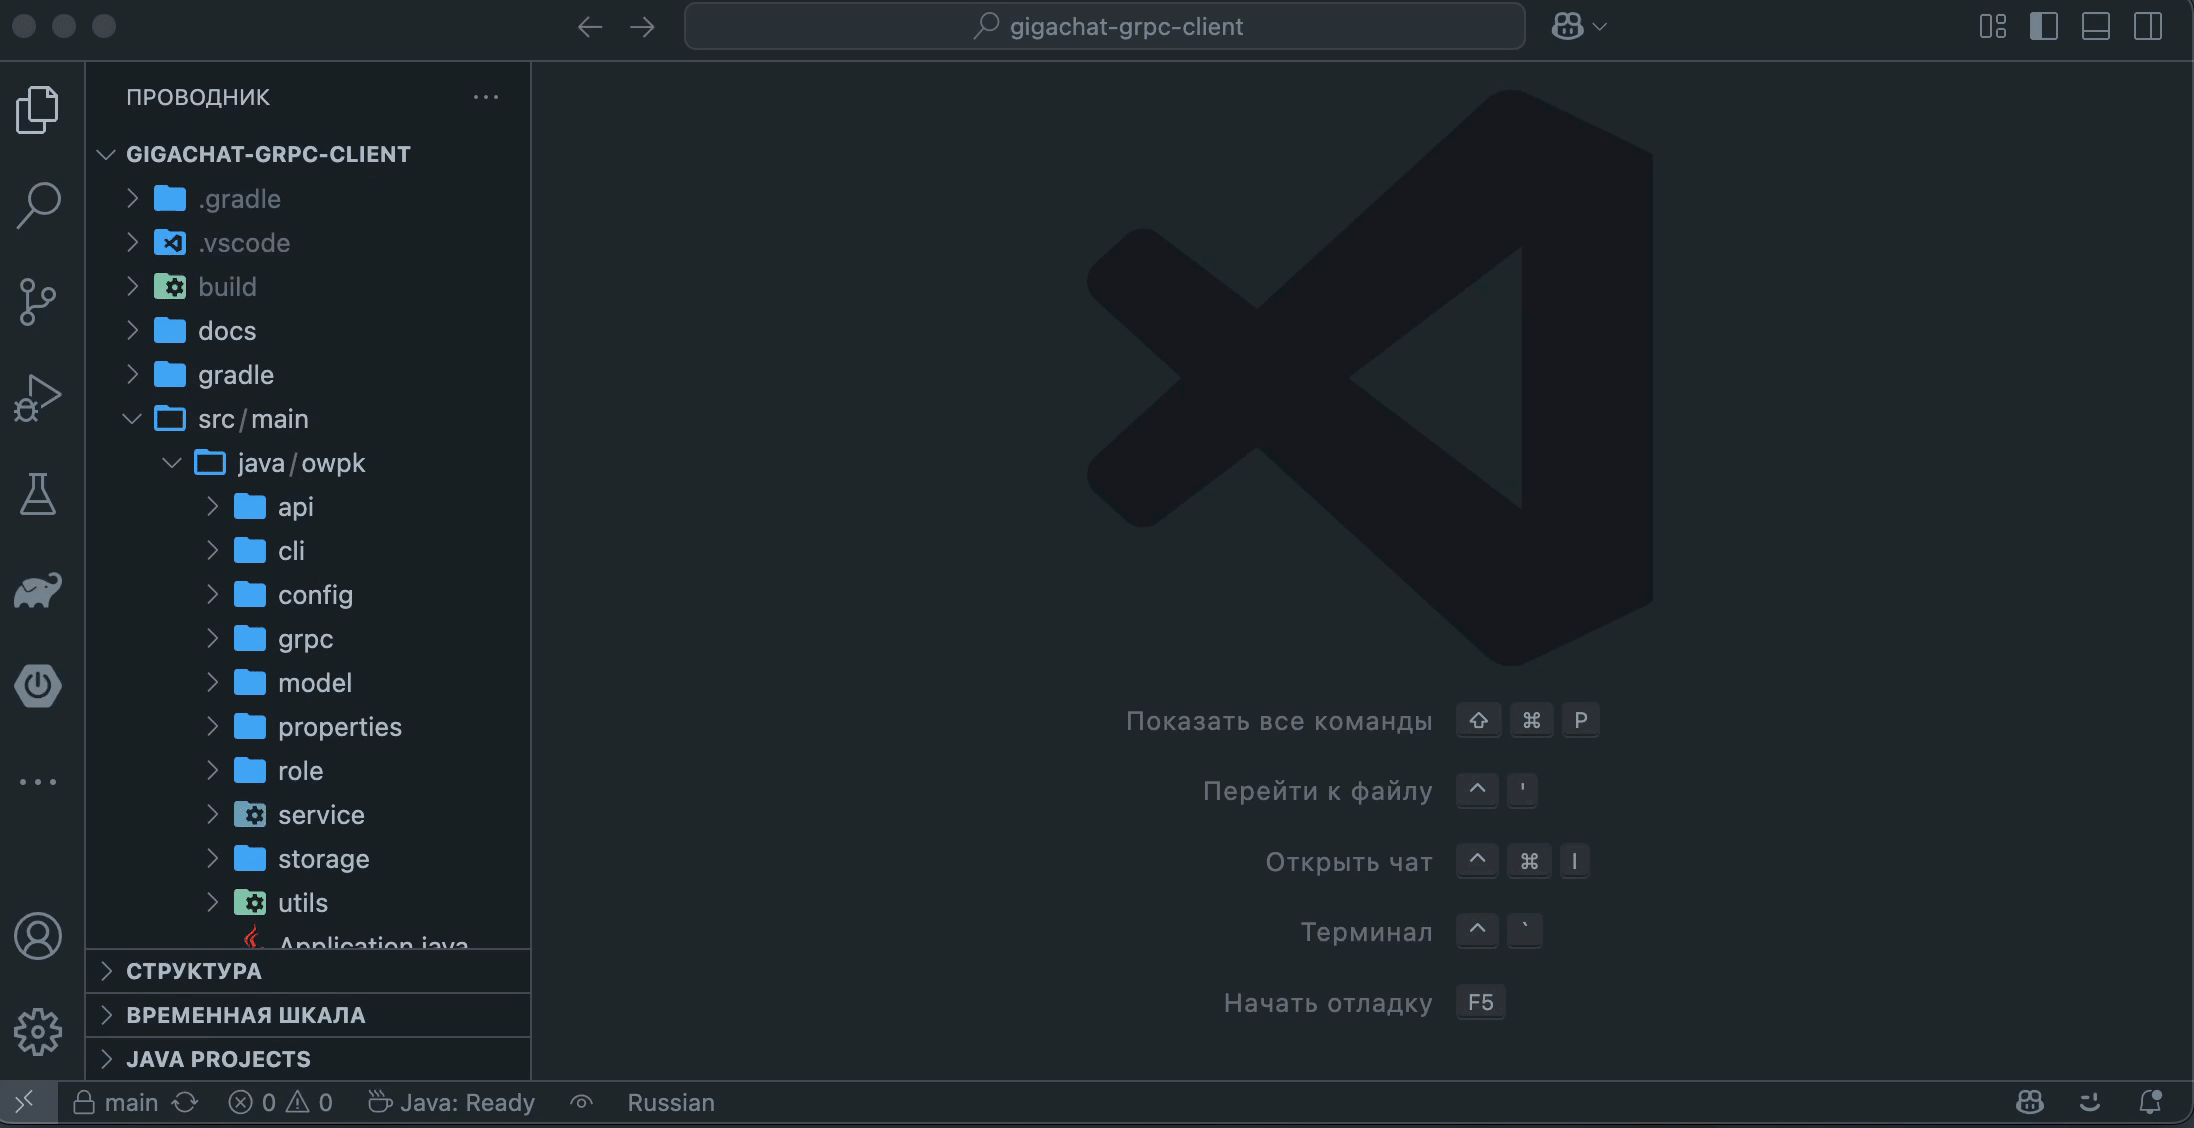Screen dimensions: 2194x1128
Task: Open the Gradle elephant view
Action: pyautogui.click(x=38, y=590)
